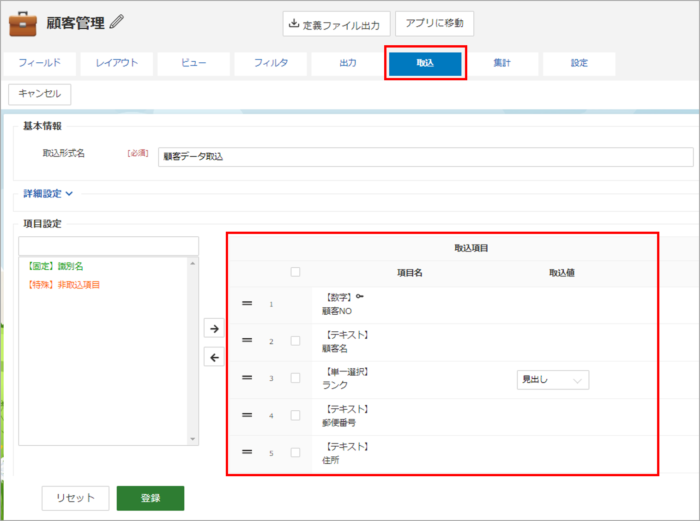
Task: Open the 集計 tab
Action: (502, 63)
